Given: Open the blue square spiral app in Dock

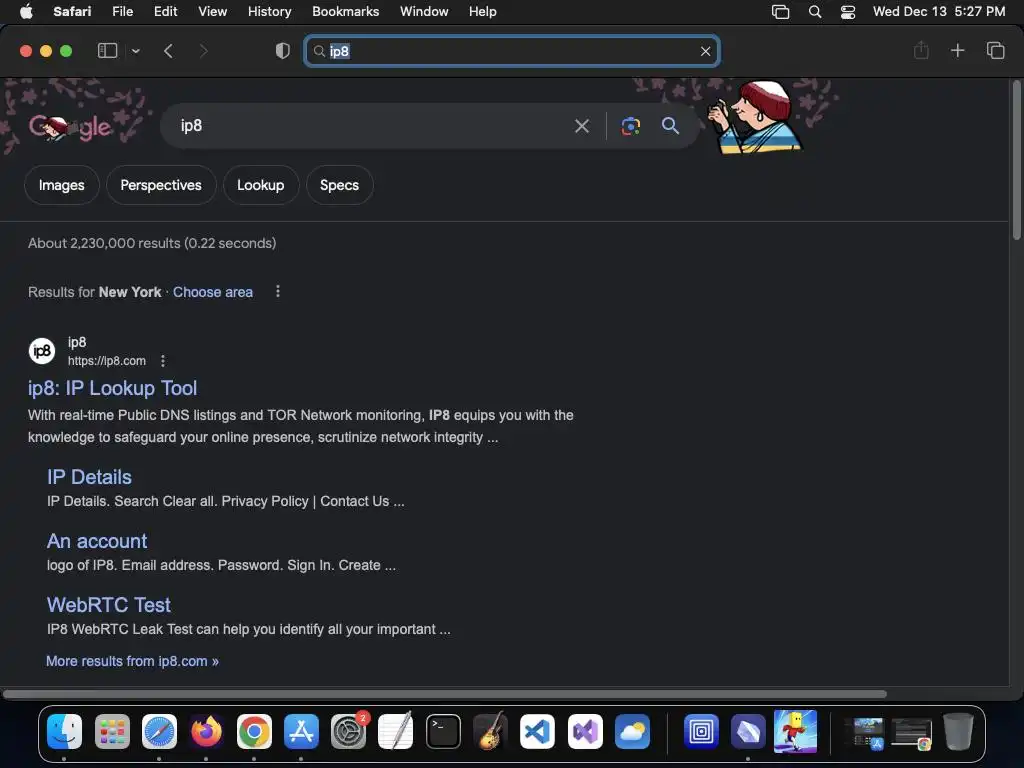Looking at the screenshot, I should click(x=701, y=731).
